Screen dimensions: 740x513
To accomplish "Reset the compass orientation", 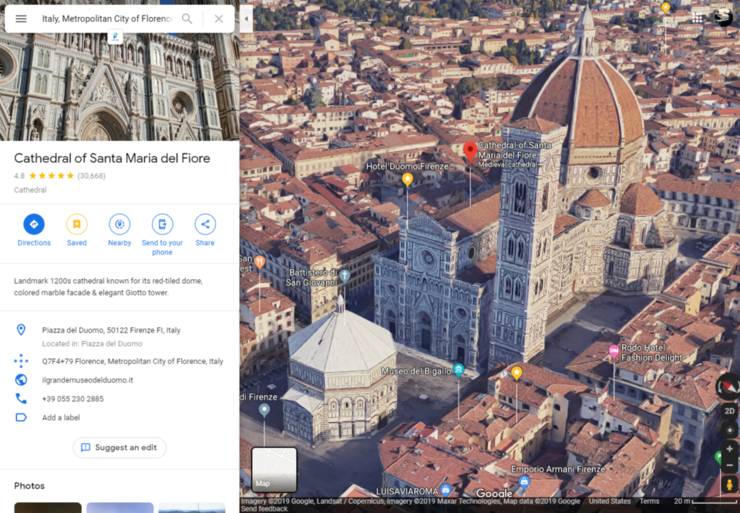I will (x=728, y=385).
